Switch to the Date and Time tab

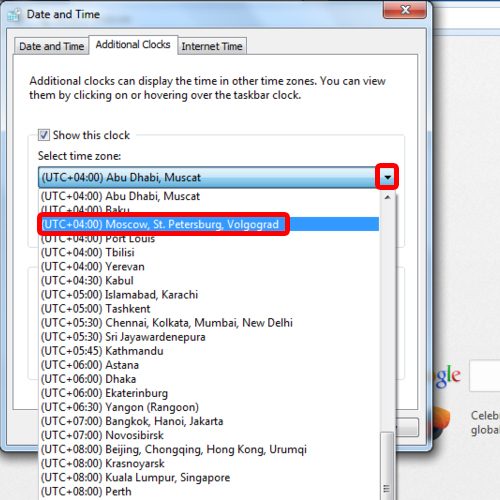click(52, 46)
